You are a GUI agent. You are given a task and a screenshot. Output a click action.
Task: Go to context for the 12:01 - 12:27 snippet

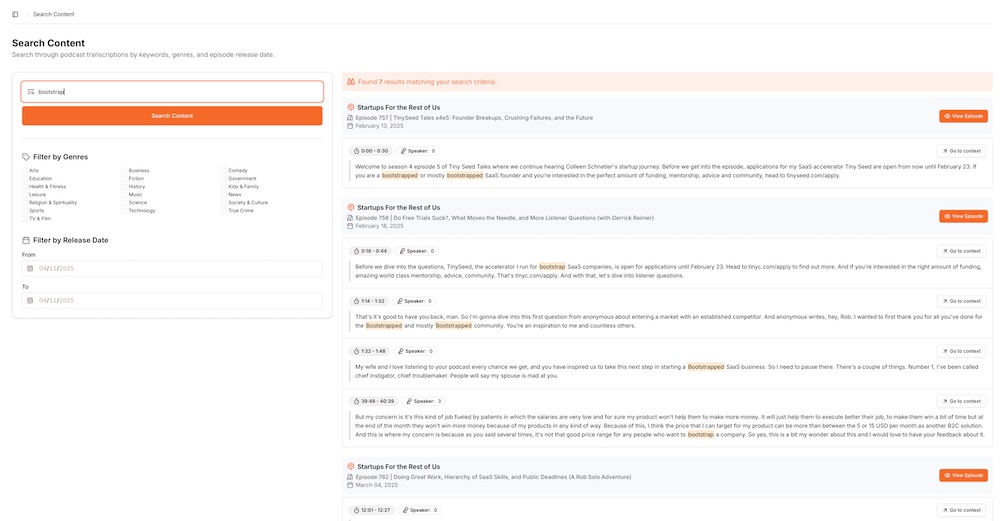coord(961,510)
